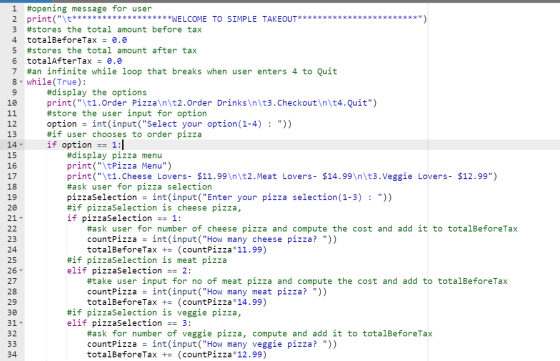Image resolution: width=560 pixels, height=361 pixels.
Task: Click the 'if option == 1:' line
Action: (x=84, y=145)
